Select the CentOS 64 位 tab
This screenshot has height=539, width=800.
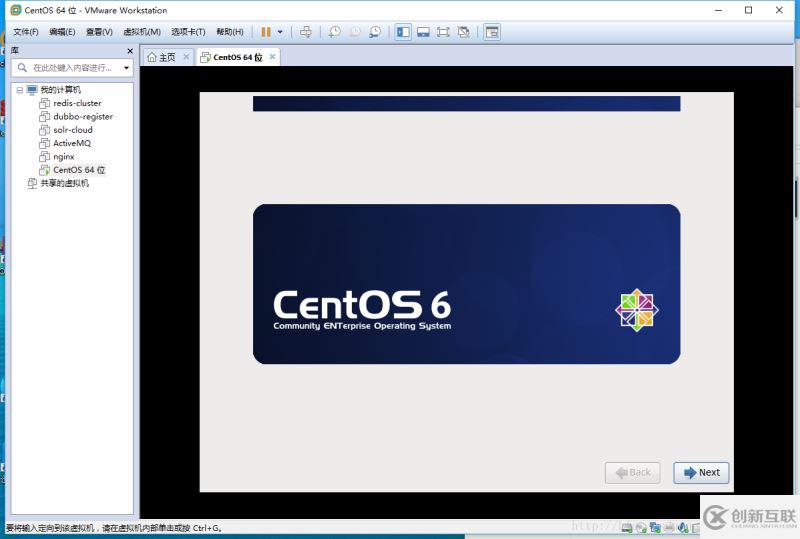tap(238, 57)
